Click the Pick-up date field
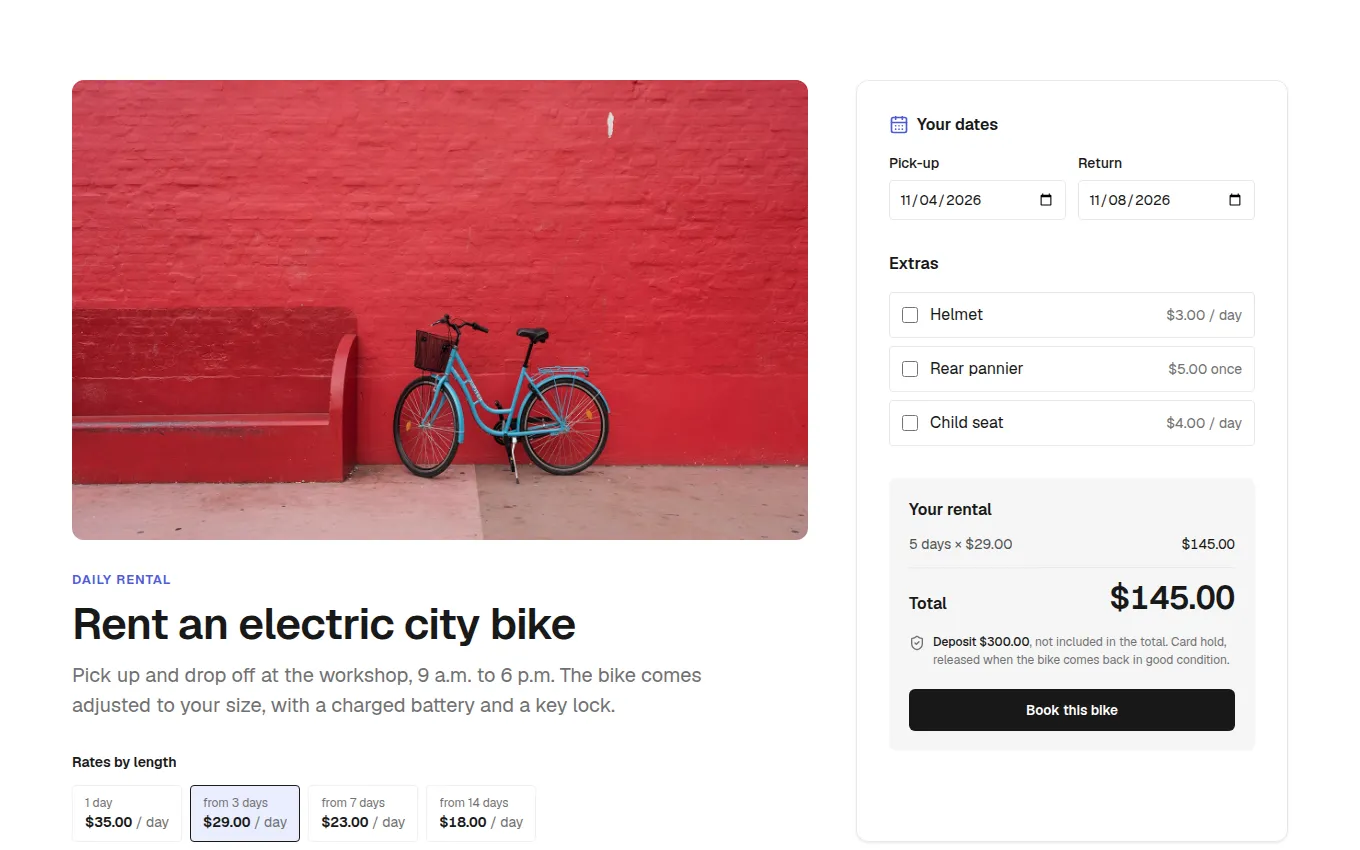The width and height of the screenshot is (1360, 850). tap(977, 200)
